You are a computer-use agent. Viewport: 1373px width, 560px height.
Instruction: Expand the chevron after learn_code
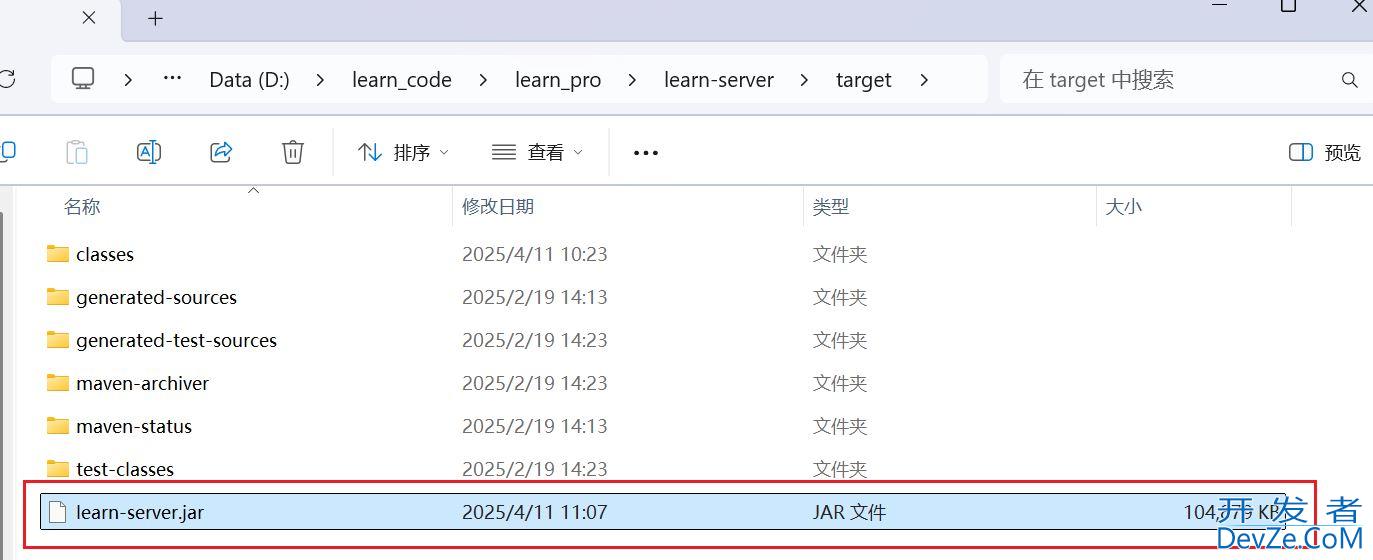[x=483, y=80]
